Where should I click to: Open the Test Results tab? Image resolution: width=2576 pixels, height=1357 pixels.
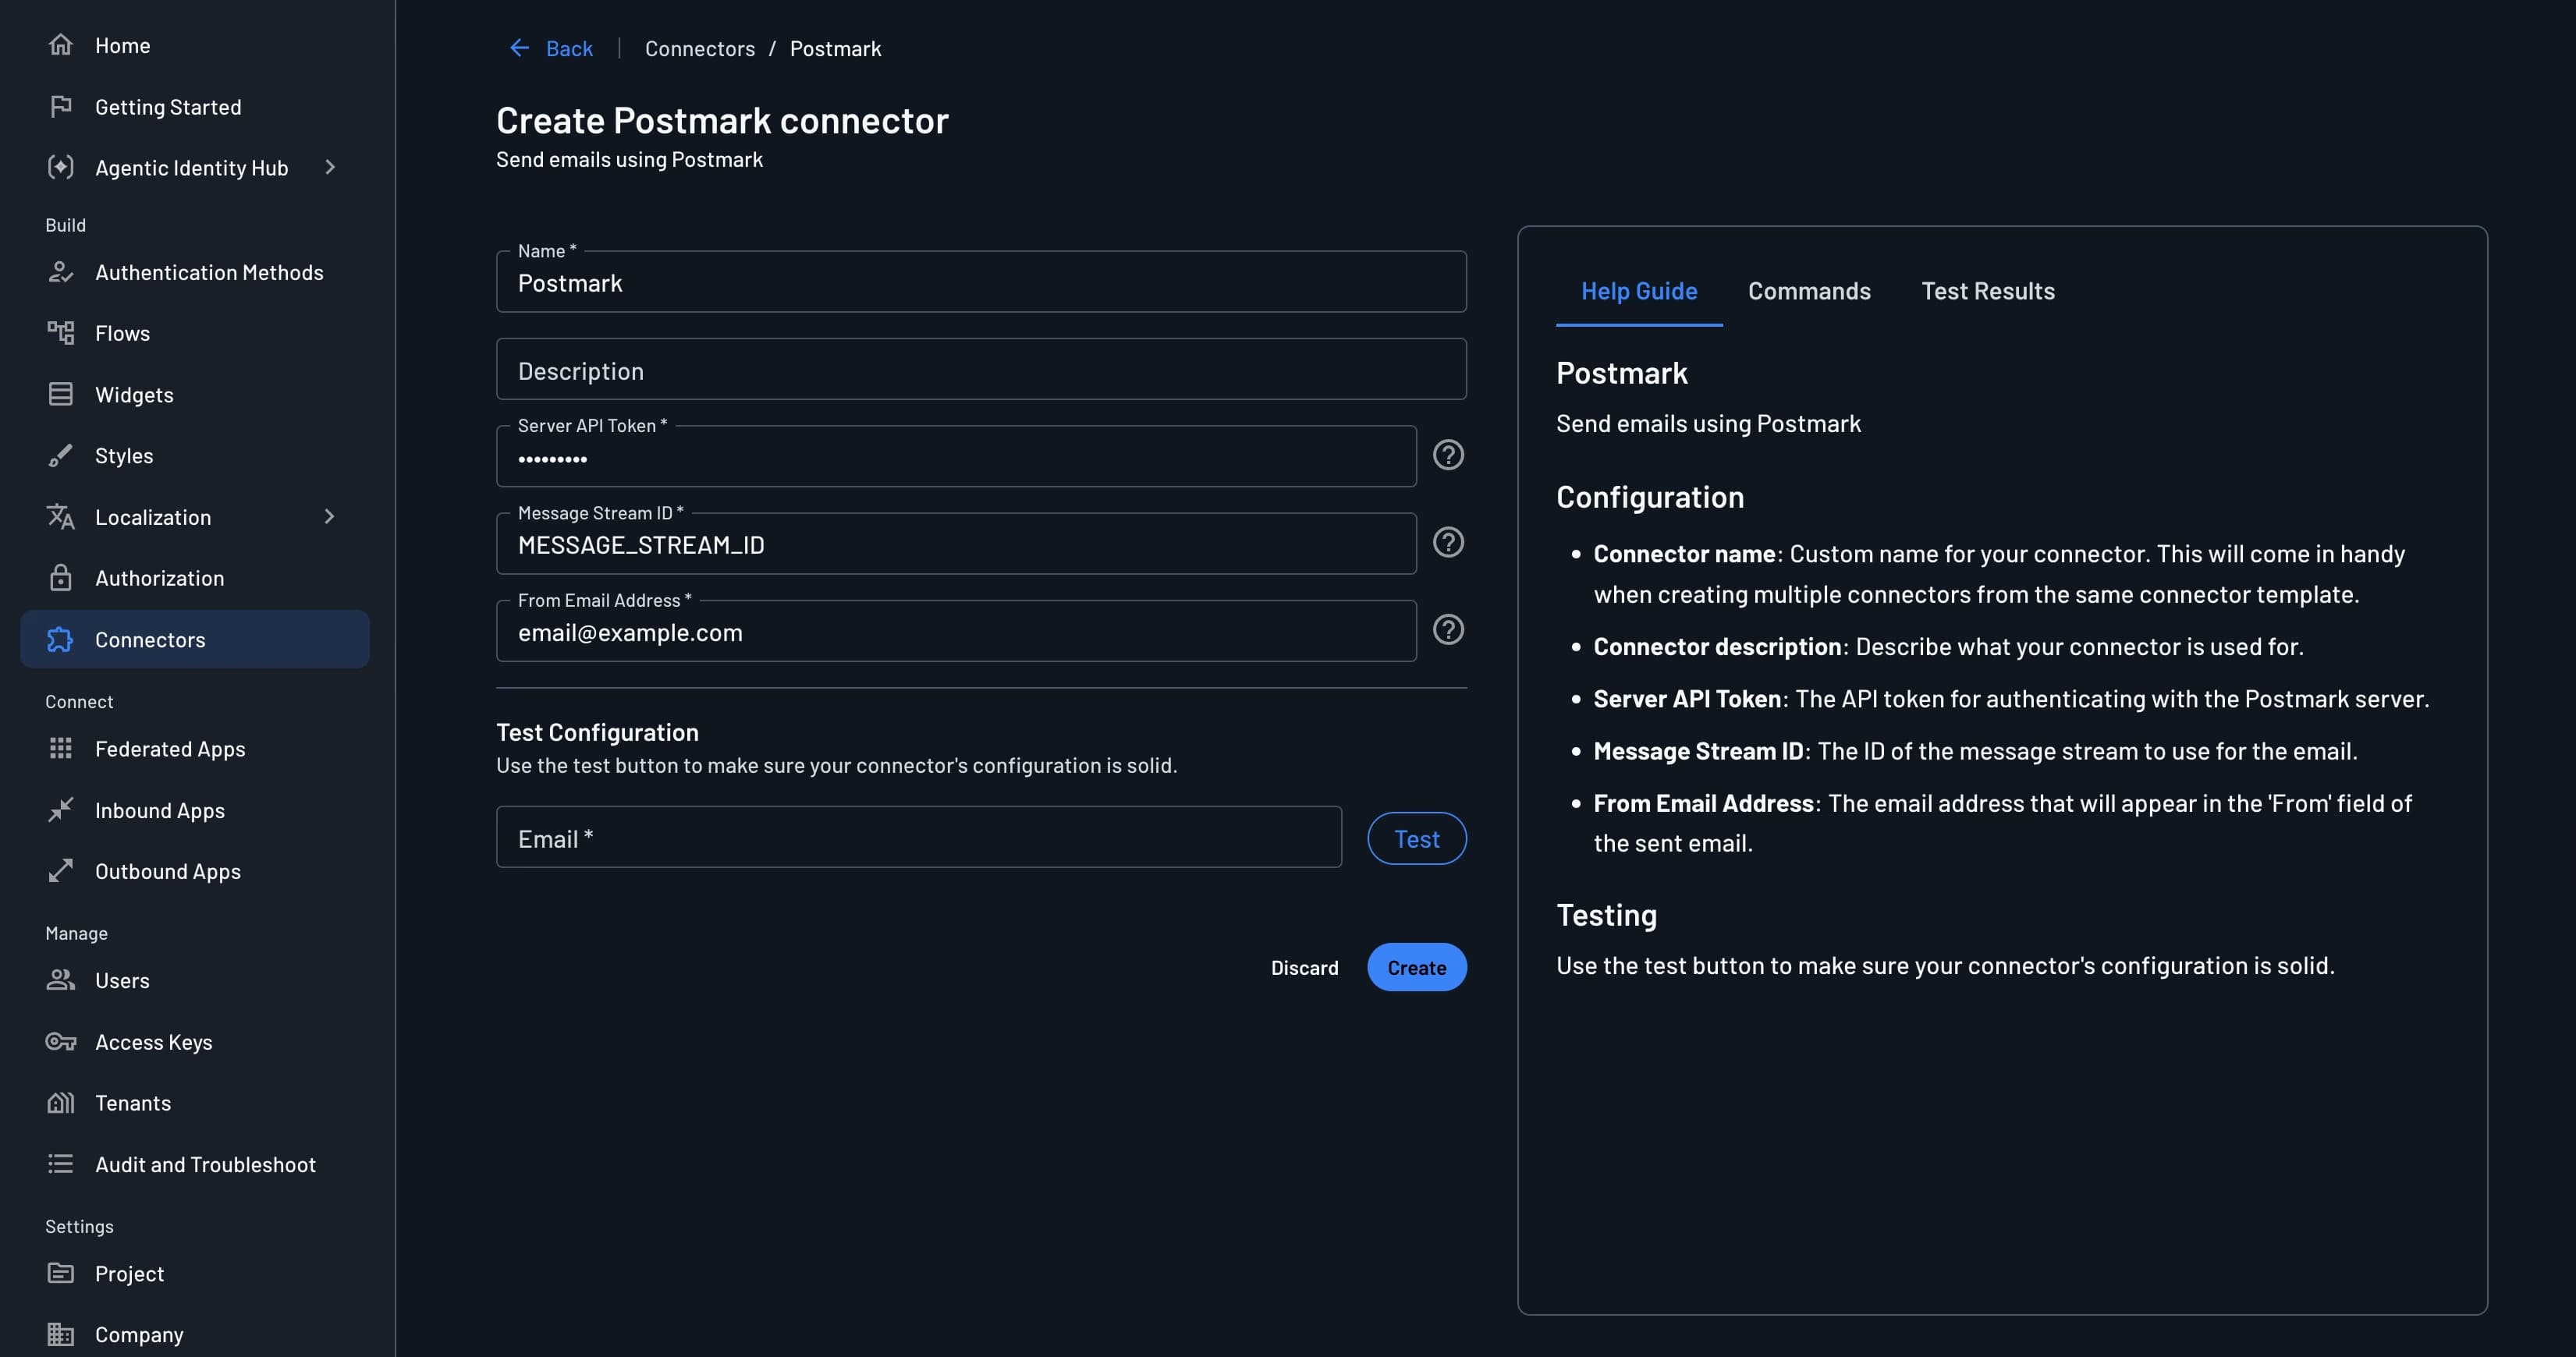tap(1987, 291)
